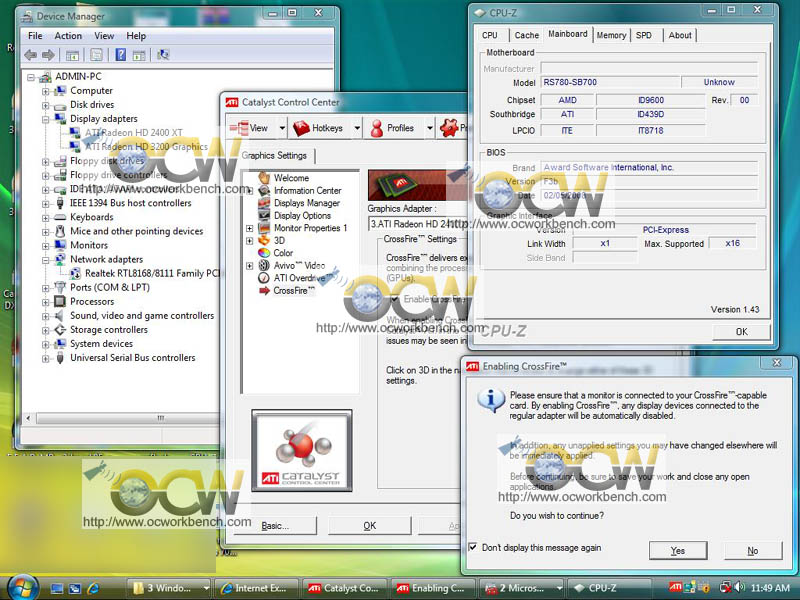Toggle the action pane icon in Device Manager
The width and height of the screenshot is (800, 600).
pos(139,55)
